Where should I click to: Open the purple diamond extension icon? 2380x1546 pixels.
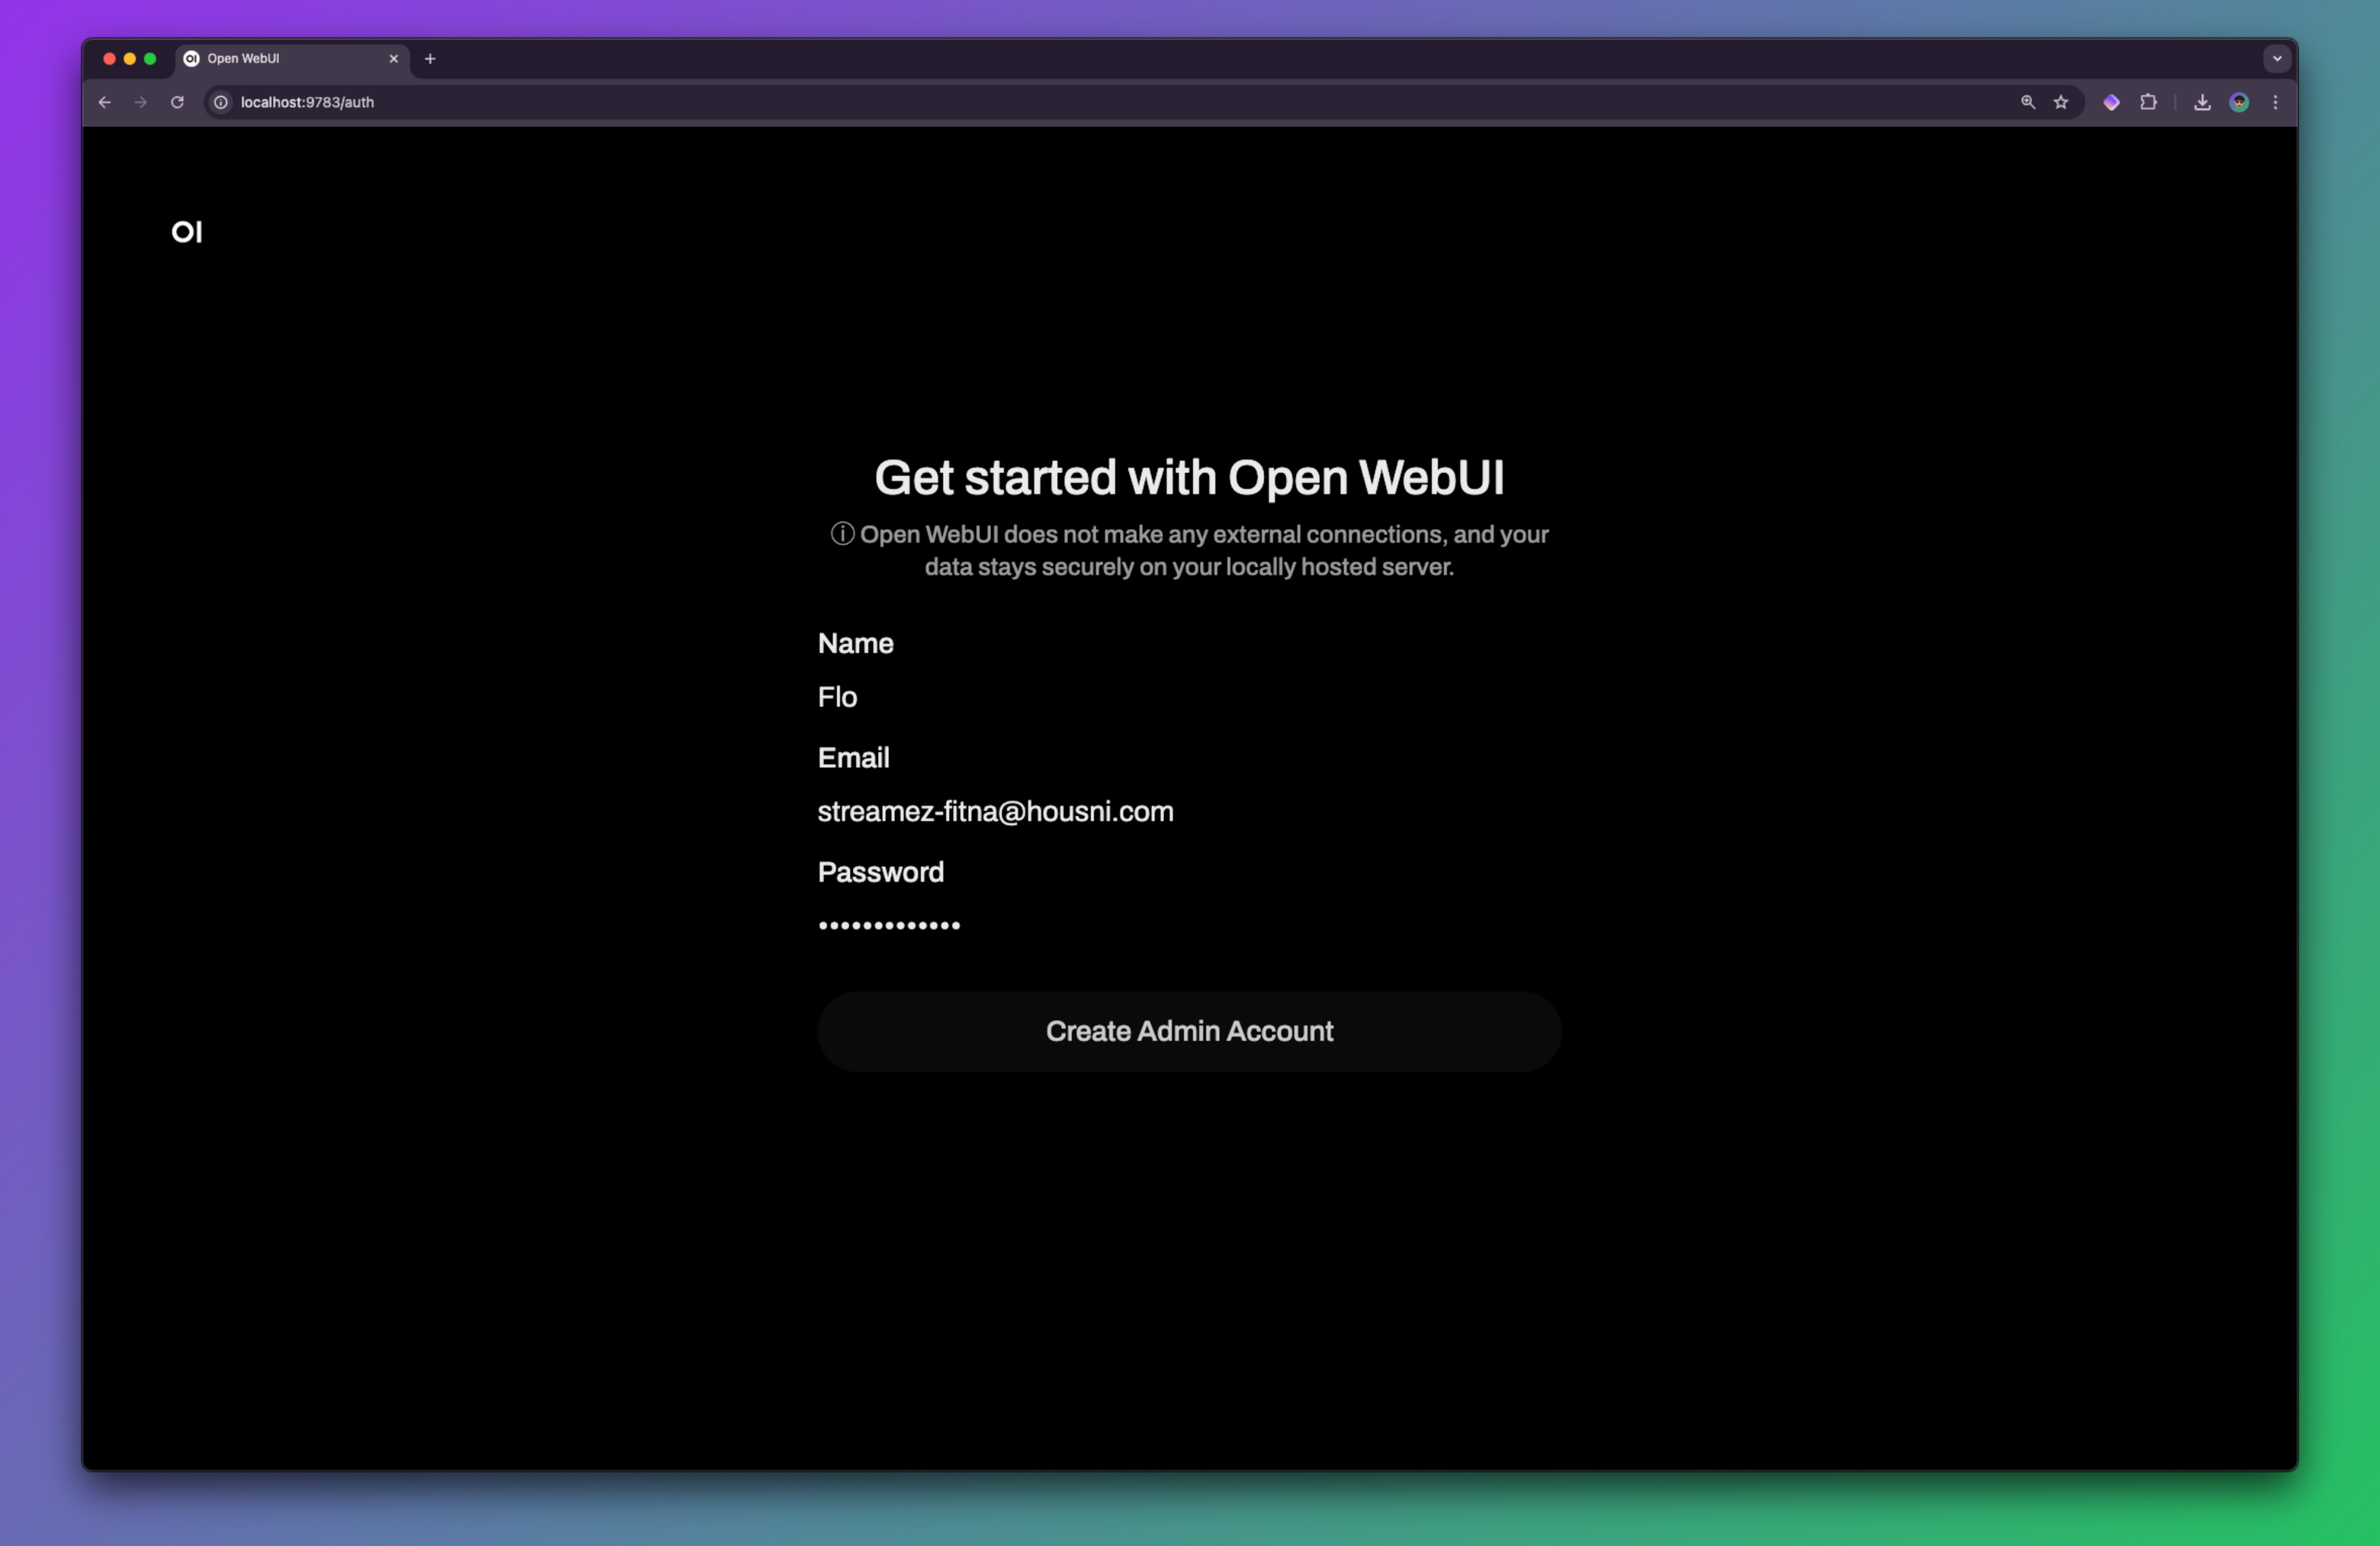(x=2111, y=102)
